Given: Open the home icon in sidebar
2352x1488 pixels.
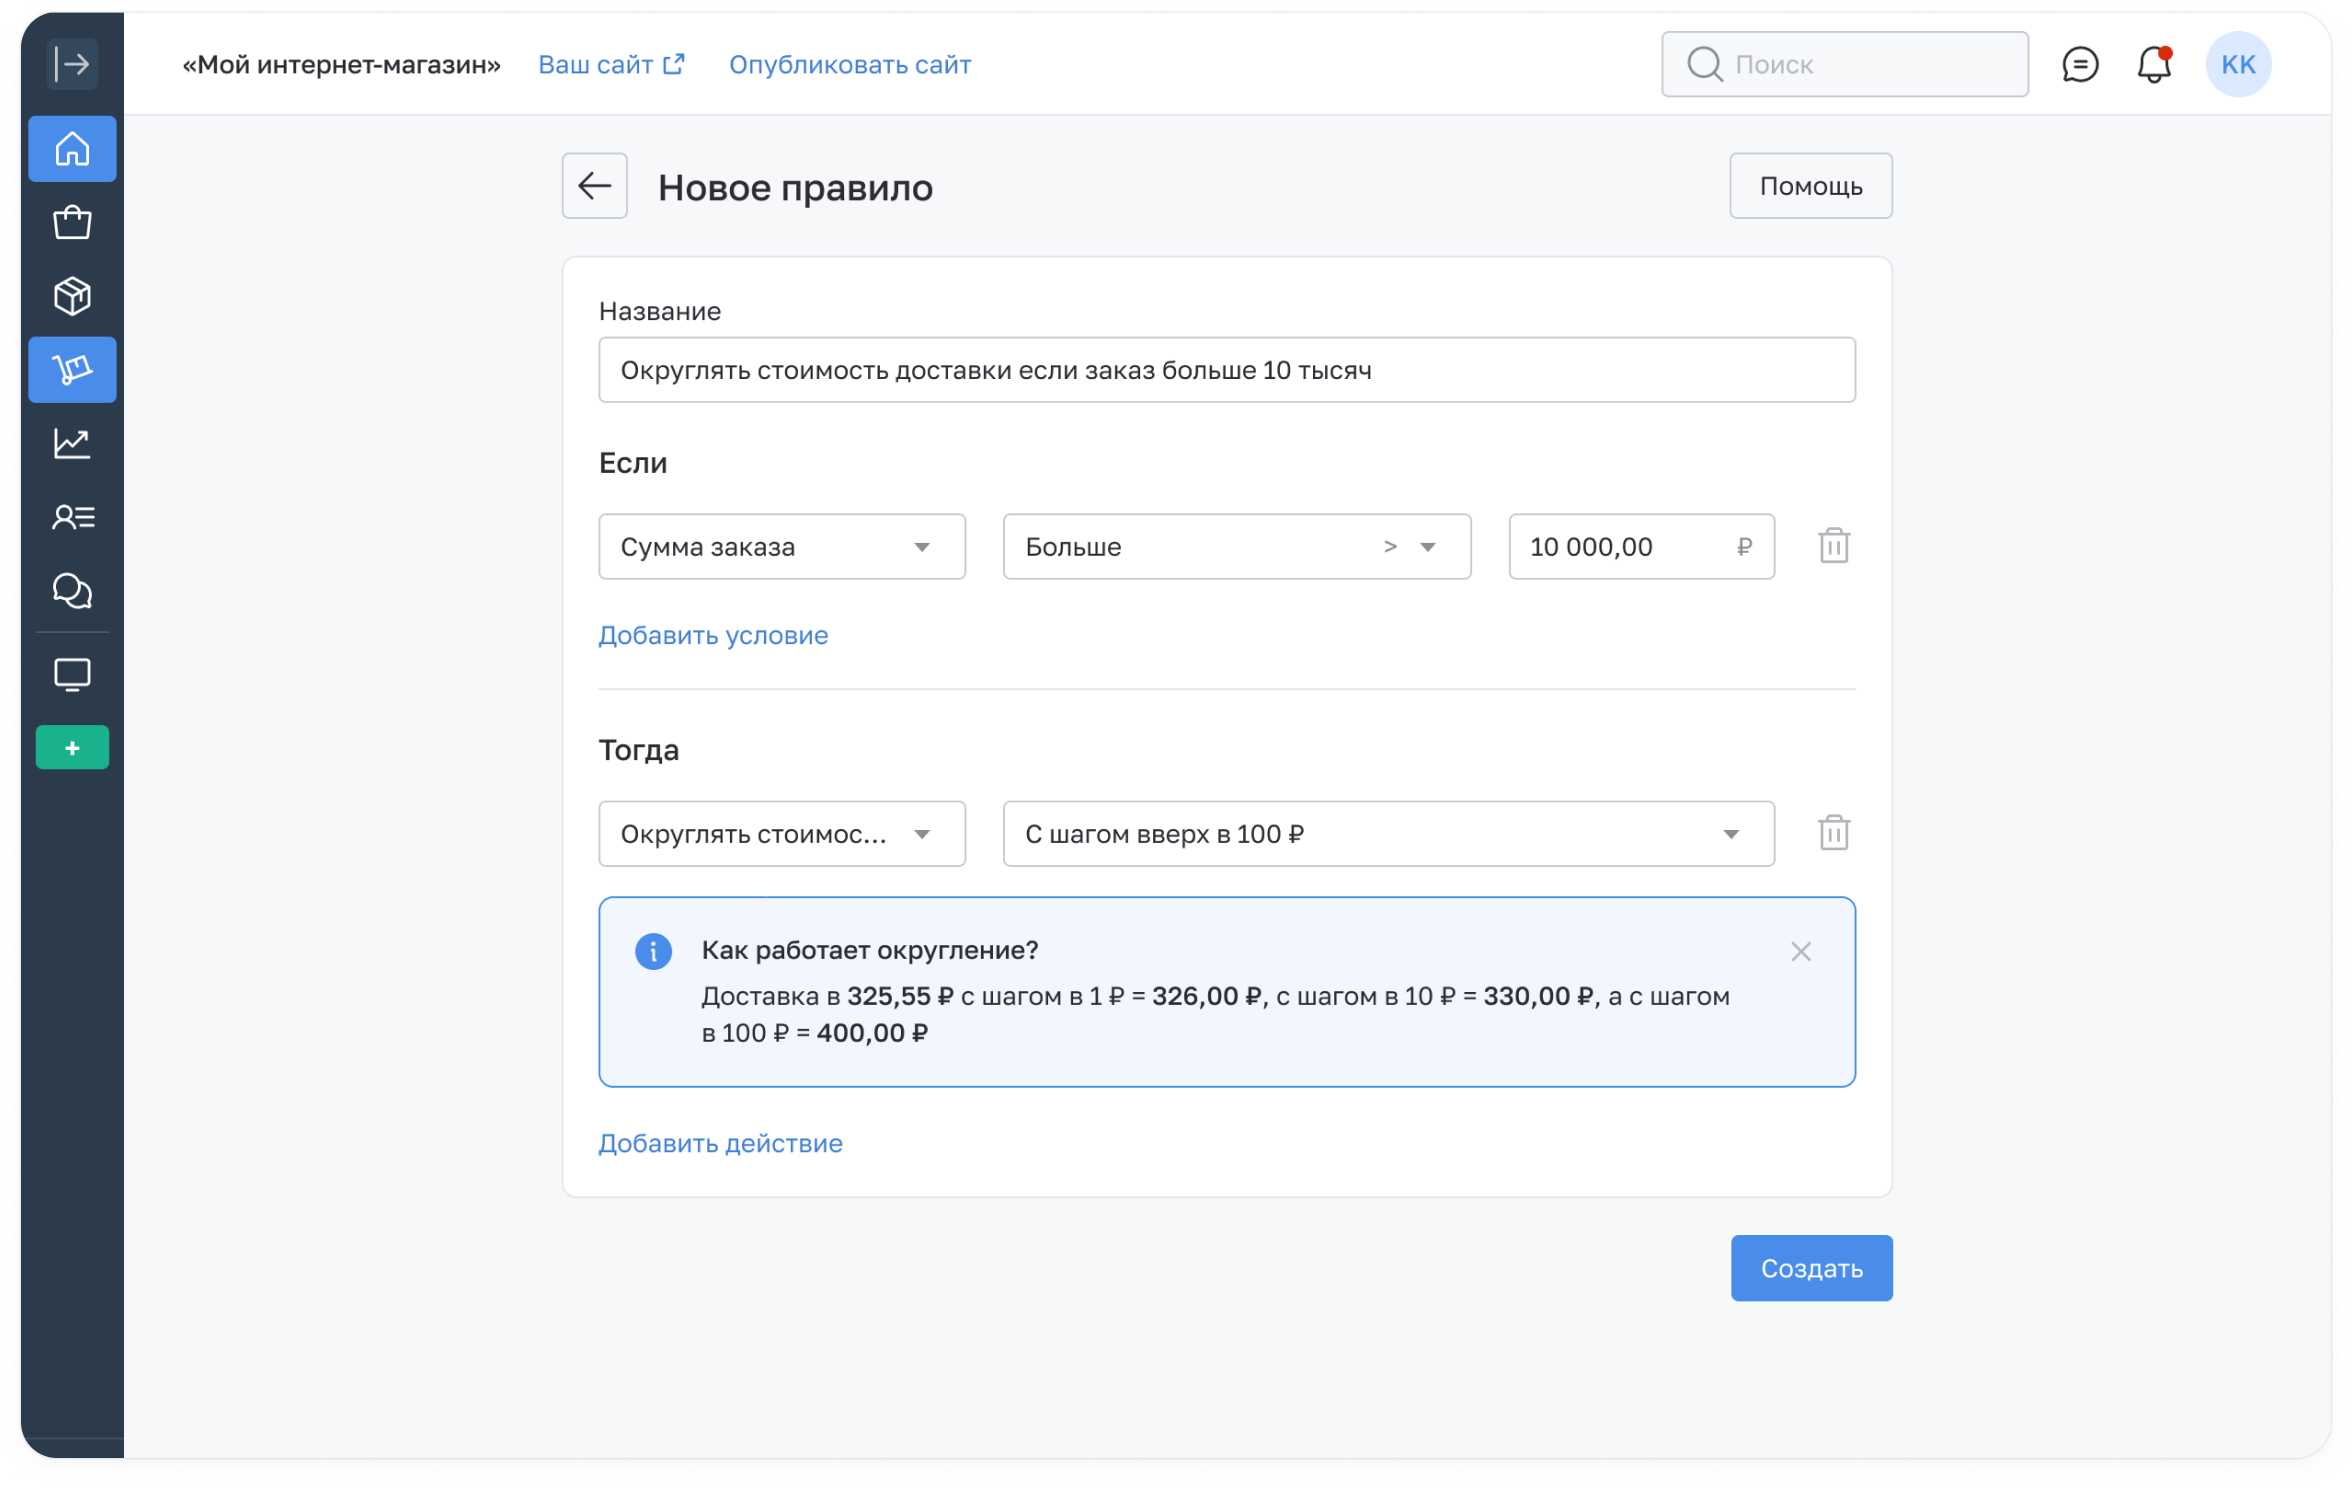Looking at the screenshot, I should (72, 149).
